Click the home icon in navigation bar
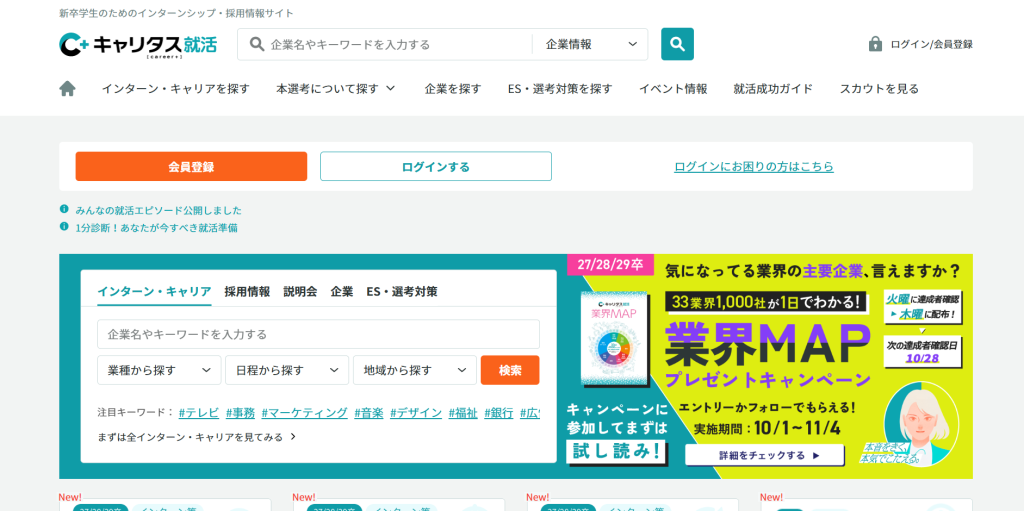This screenshot has width=1024, height=511. [67, 88]
